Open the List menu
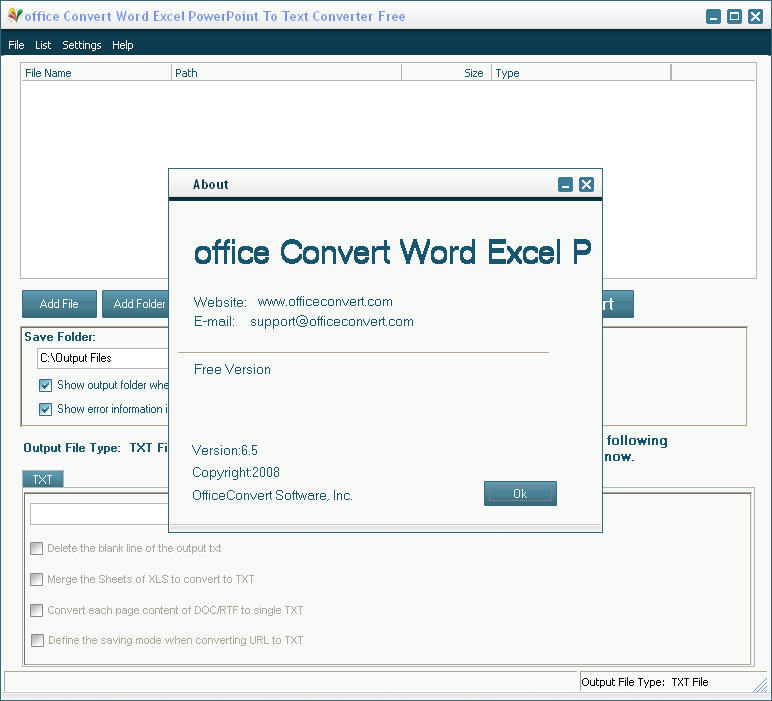Viewport: 772px width, 701px height. pyautogui.click(x=43, y=45)
